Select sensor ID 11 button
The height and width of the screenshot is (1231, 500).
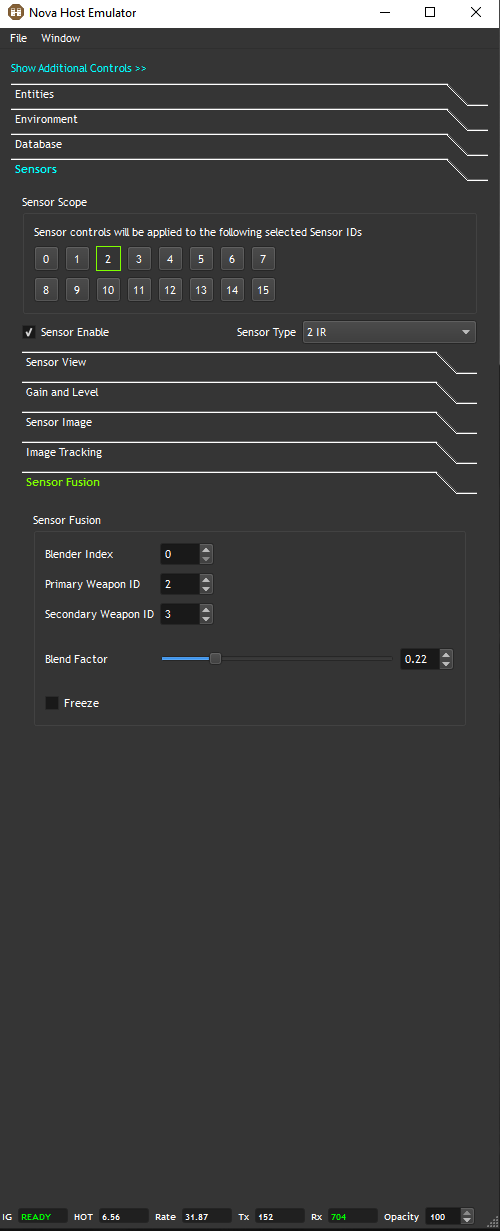click(139, 290)
